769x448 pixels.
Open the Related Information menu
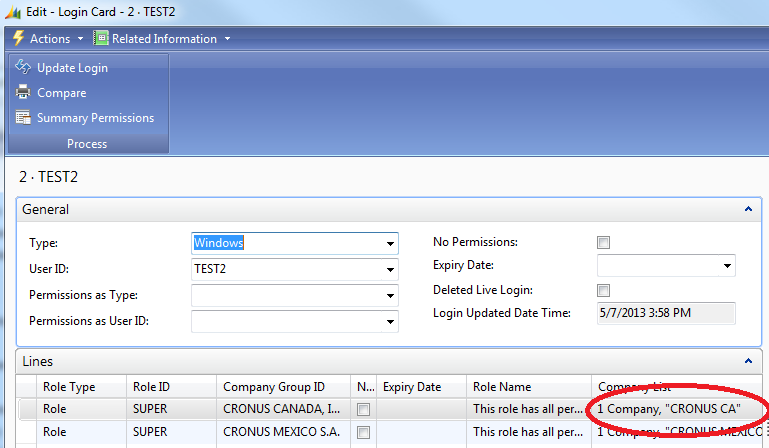(164, 38)
